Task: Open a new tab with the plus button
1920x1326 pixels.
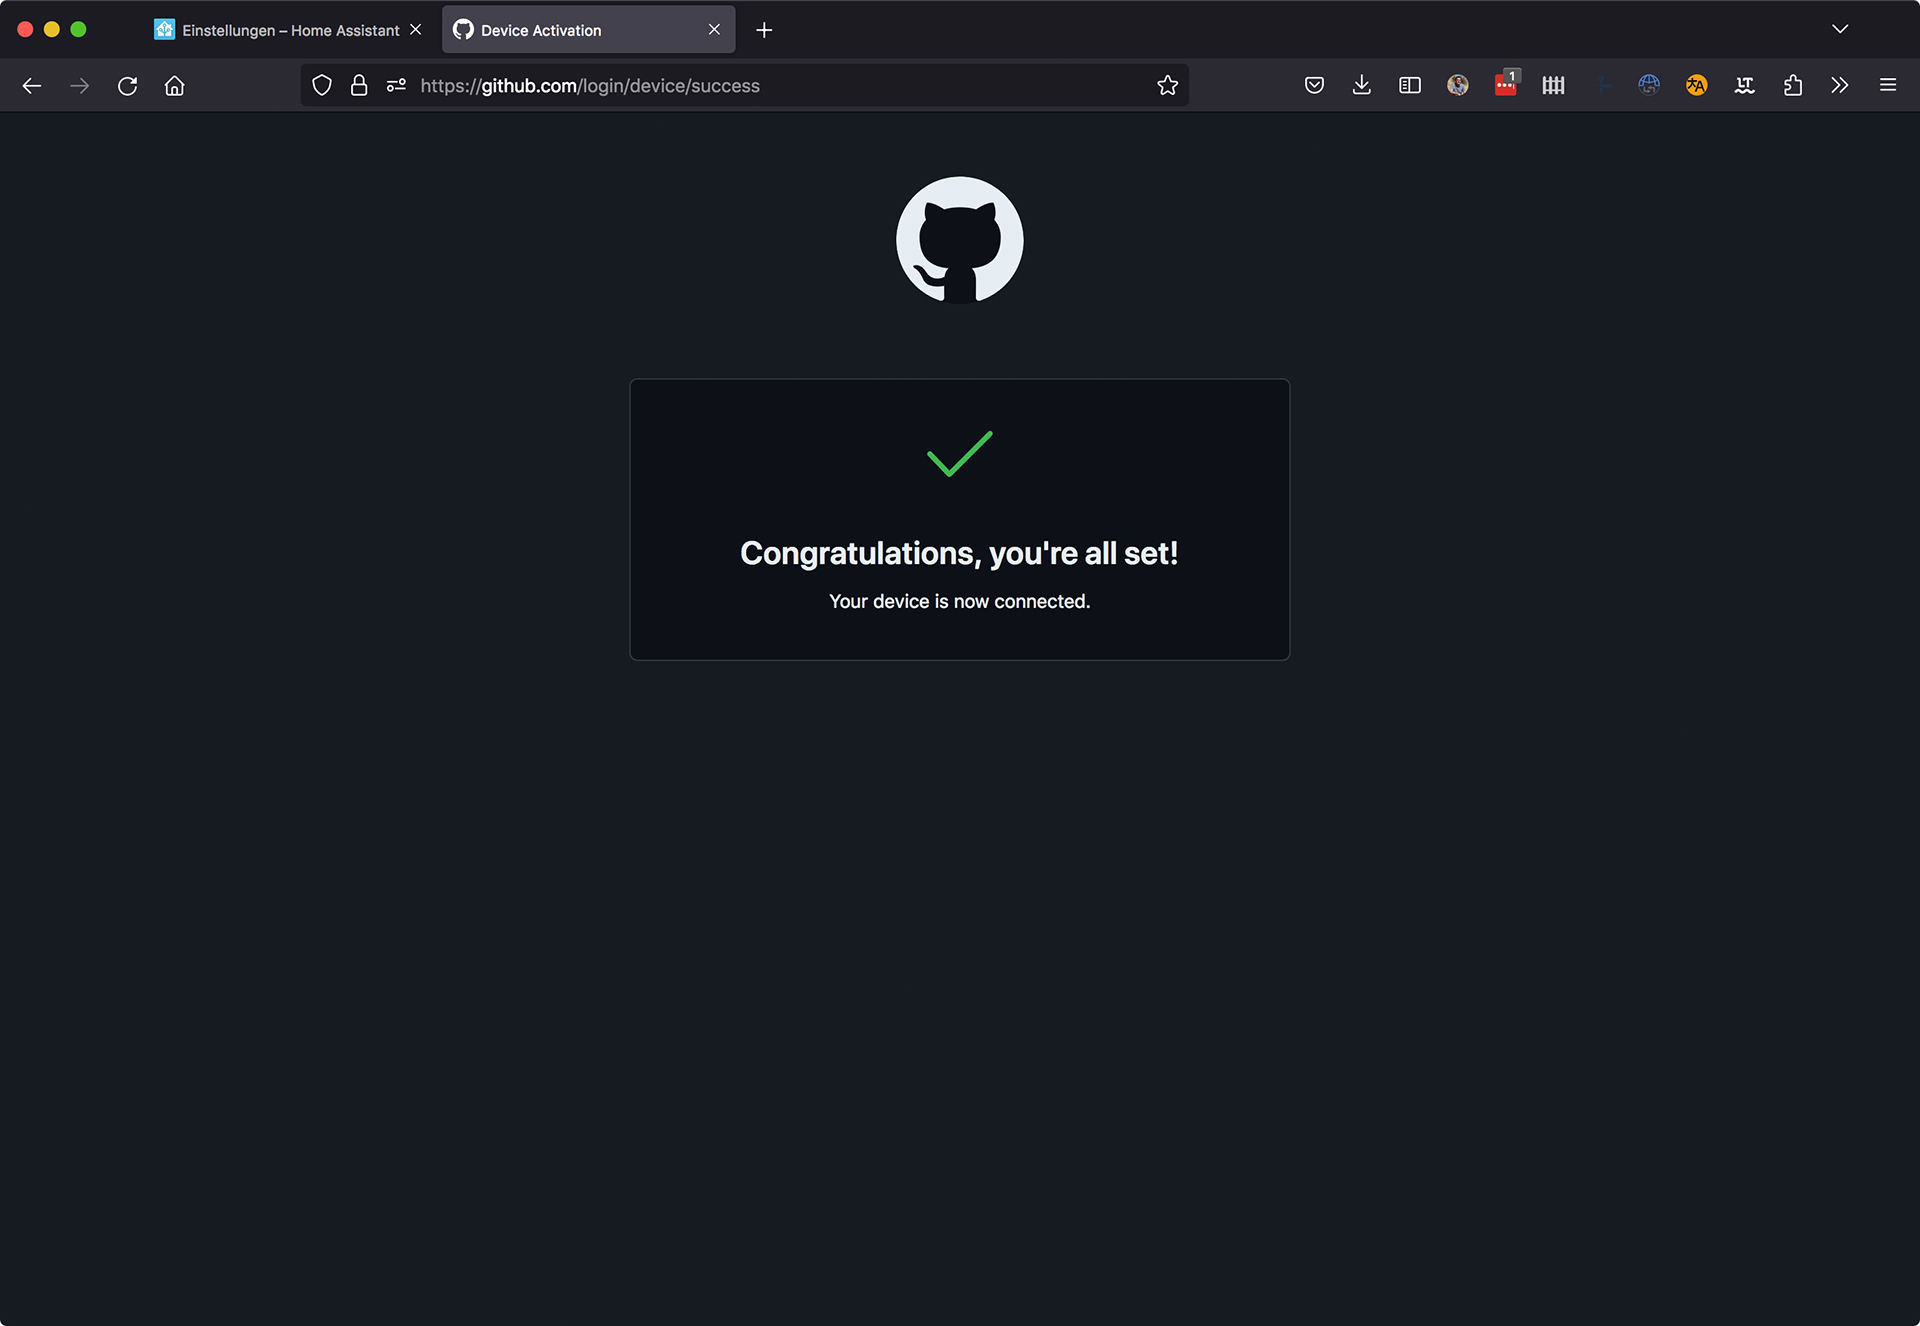Action: [764, 30]
